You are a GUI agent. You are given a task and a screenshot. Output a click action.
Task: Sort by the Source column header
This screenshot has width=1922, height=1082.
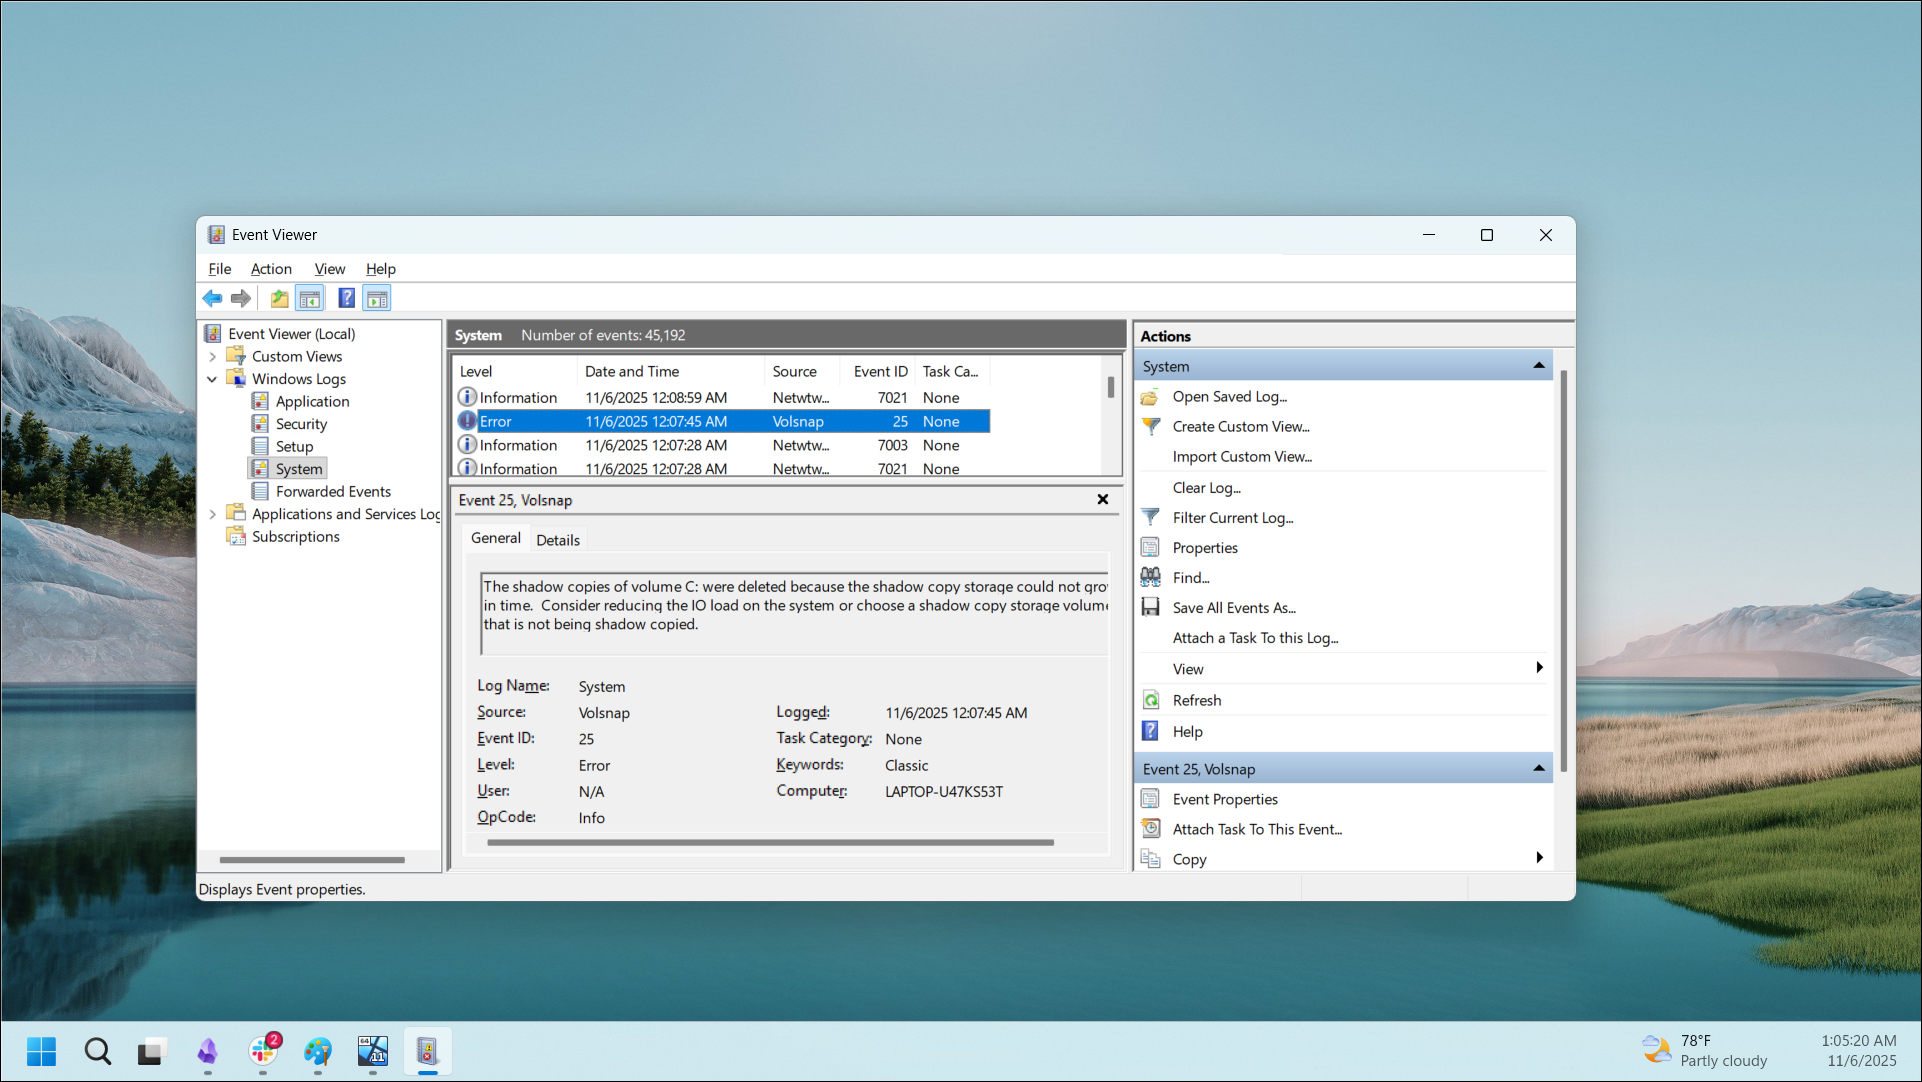802,372
